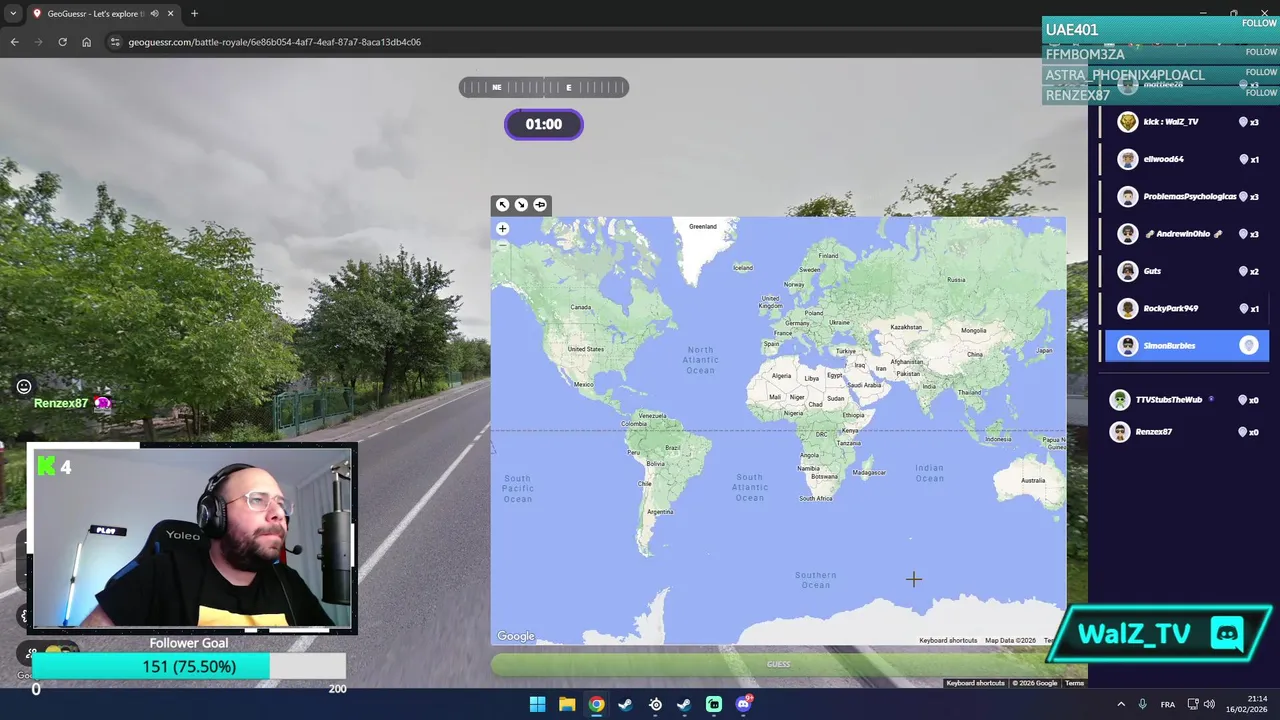Open the street view Terms link
Screen dimensions: 1280x720
(1074, 683)
